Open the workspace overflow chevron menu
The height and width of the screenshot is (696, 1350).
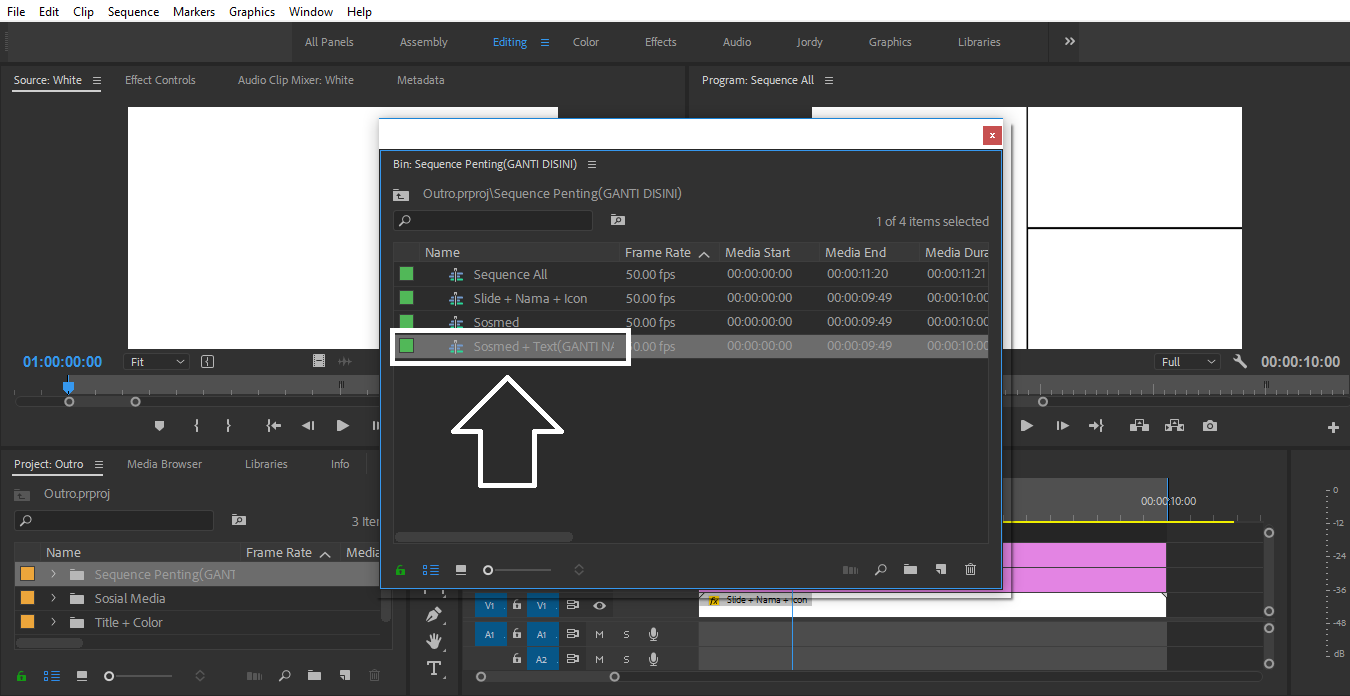point(1070,41)
